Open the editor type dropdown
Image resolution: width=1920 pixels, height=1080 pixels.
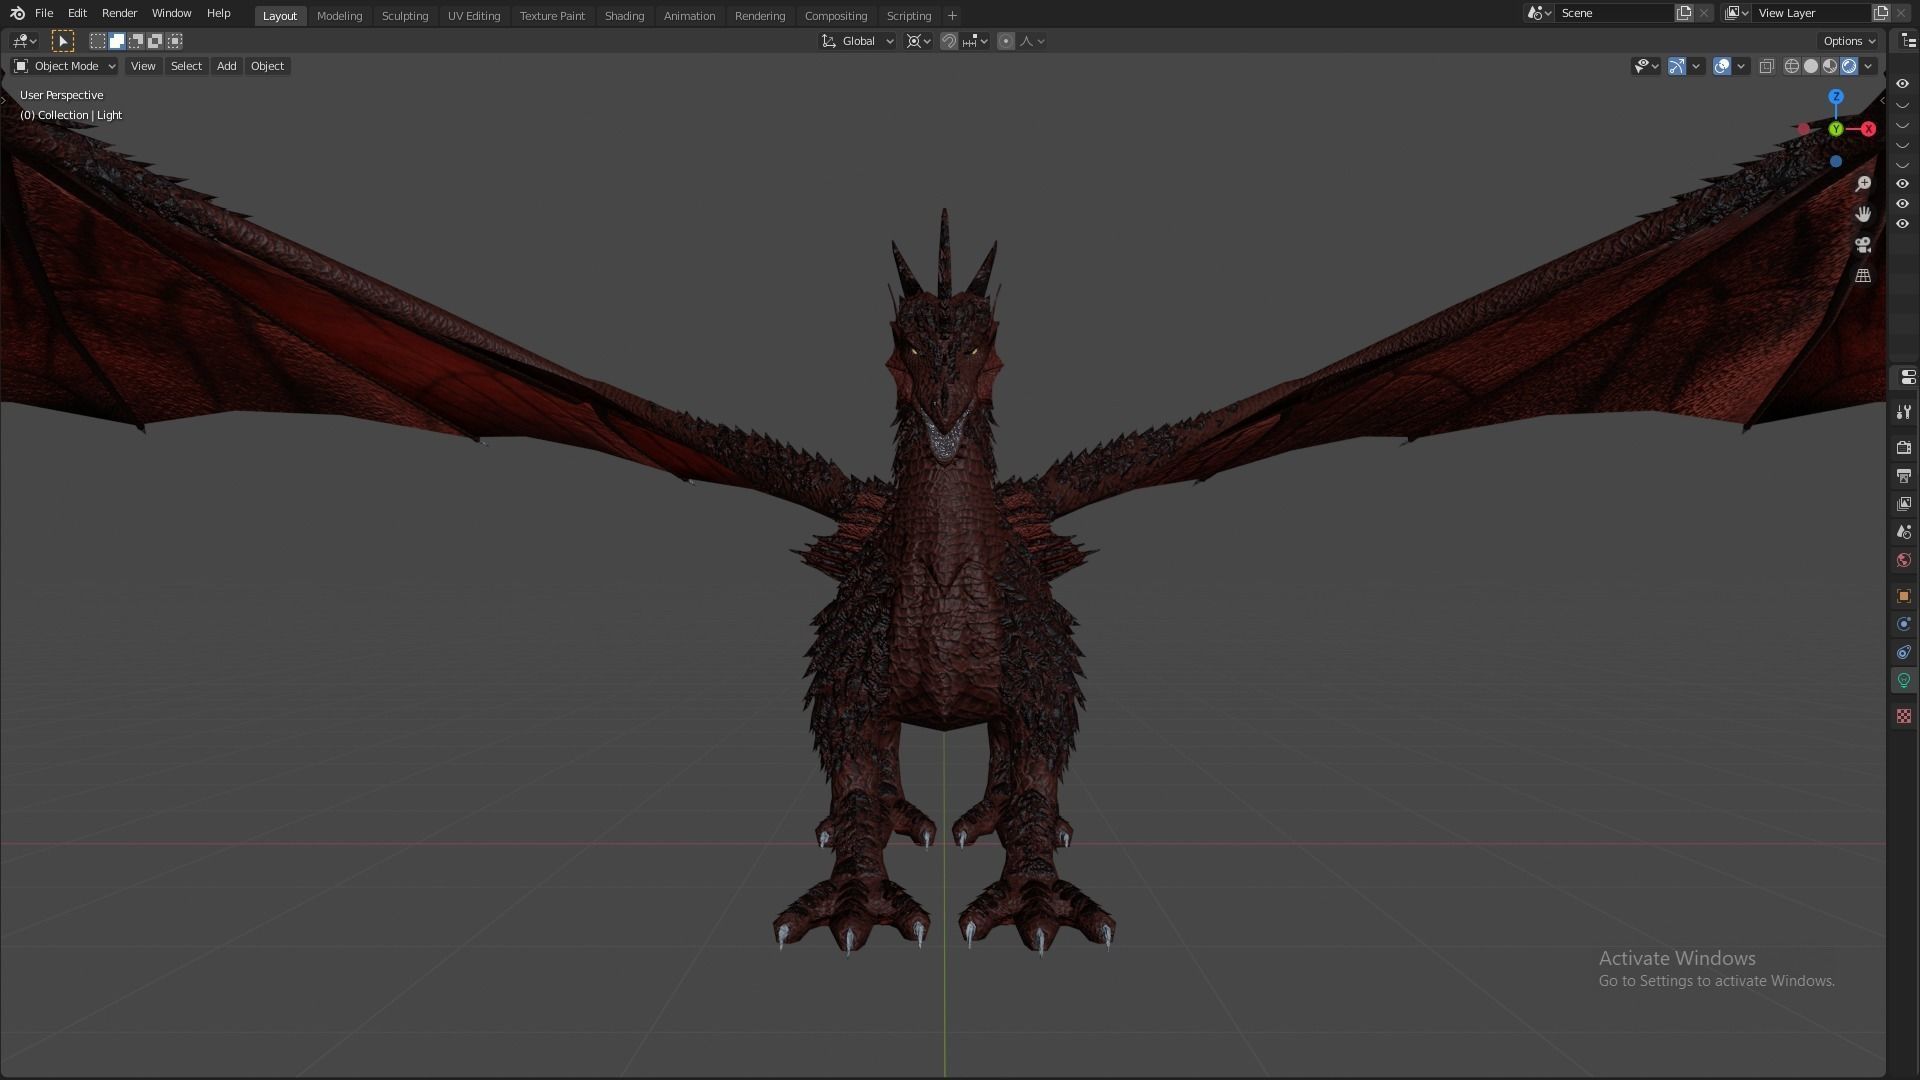coord(24,41)
